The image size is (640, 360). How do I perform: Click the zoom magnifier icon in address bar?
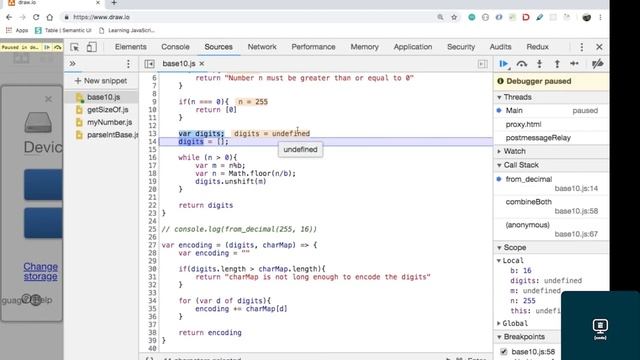(x=440, y=17)
